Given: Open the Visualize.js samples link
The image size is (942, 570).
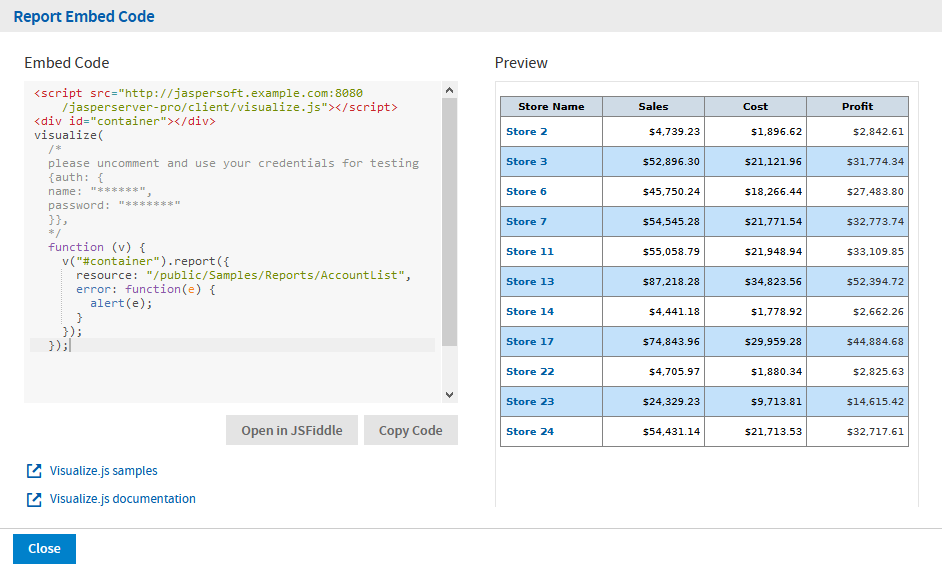Looking at the screenshot, I should point(103,471).
